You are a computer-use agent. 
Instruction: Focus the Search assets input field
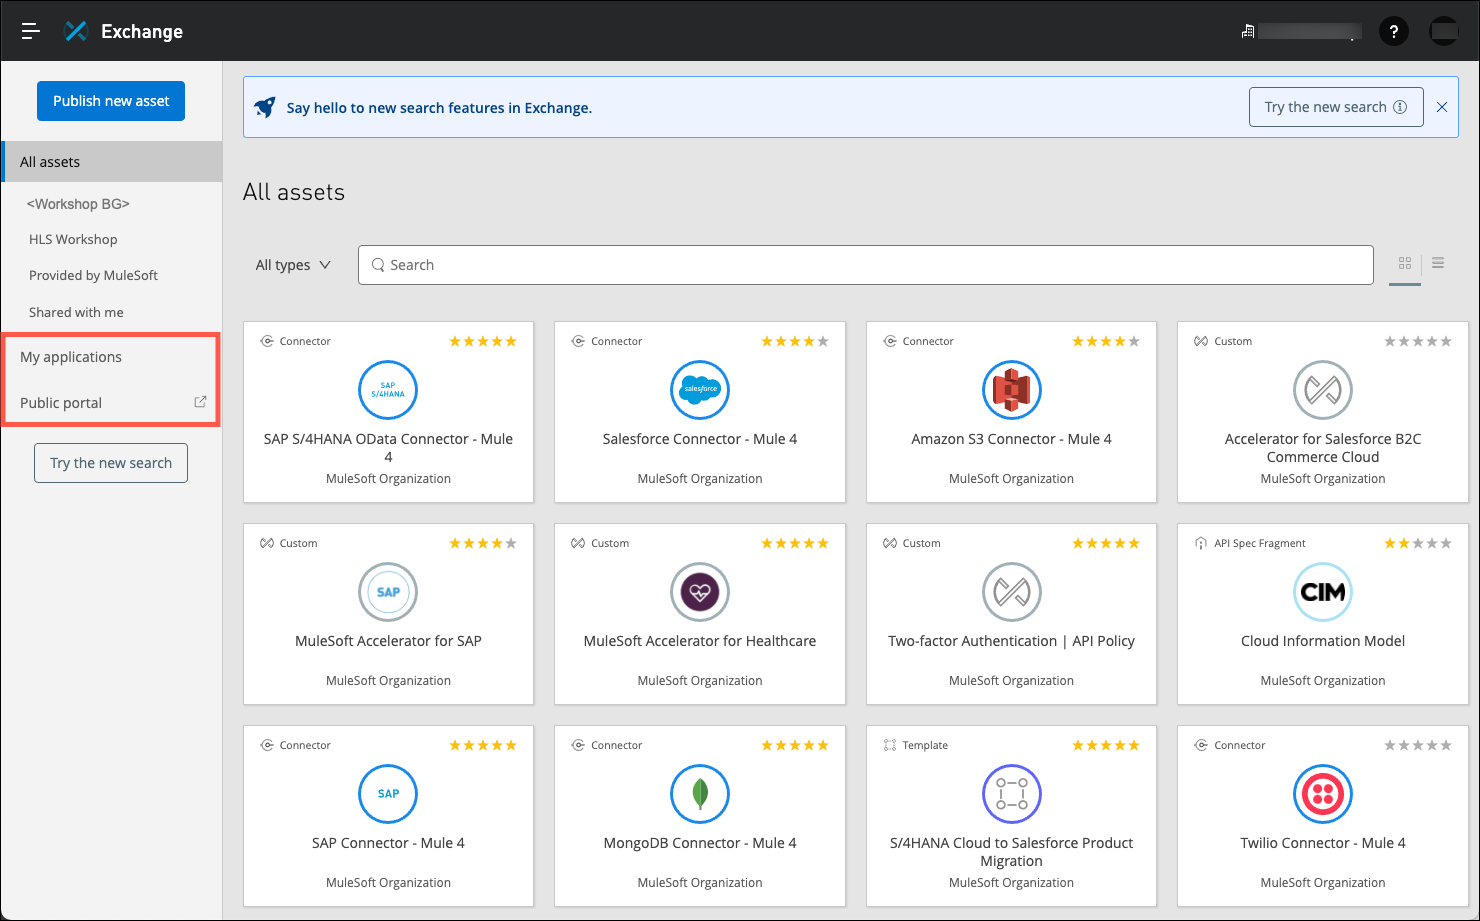[x=865, y=265]
